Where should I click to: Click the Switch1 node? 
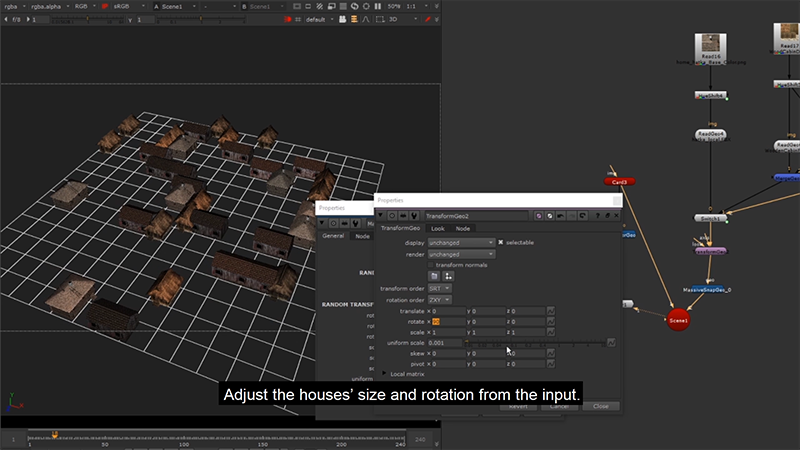pos(710,218)
